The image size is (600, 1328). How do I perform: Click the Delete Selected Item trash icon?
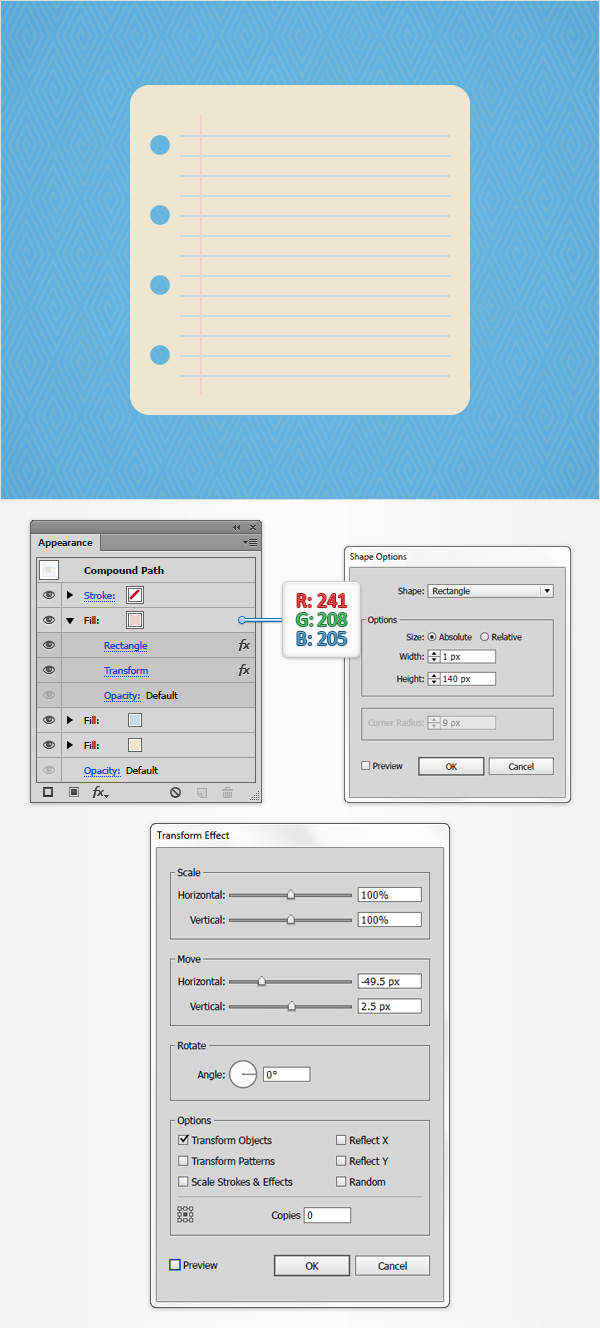(227, 792)
